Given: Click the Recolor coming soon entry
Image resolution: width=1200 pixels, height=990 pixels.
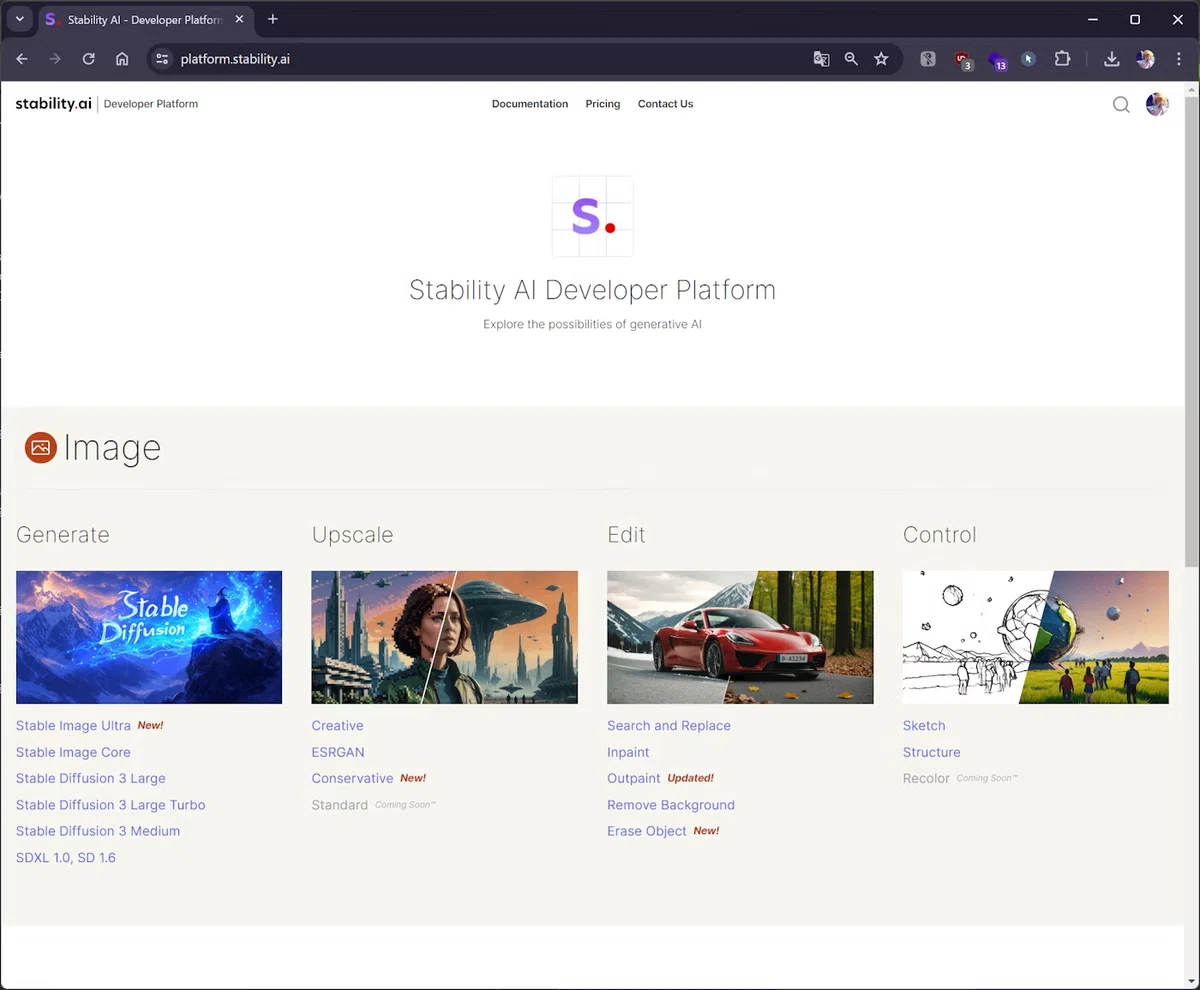Looking at the screenshot, I should [x=926, y=778].
